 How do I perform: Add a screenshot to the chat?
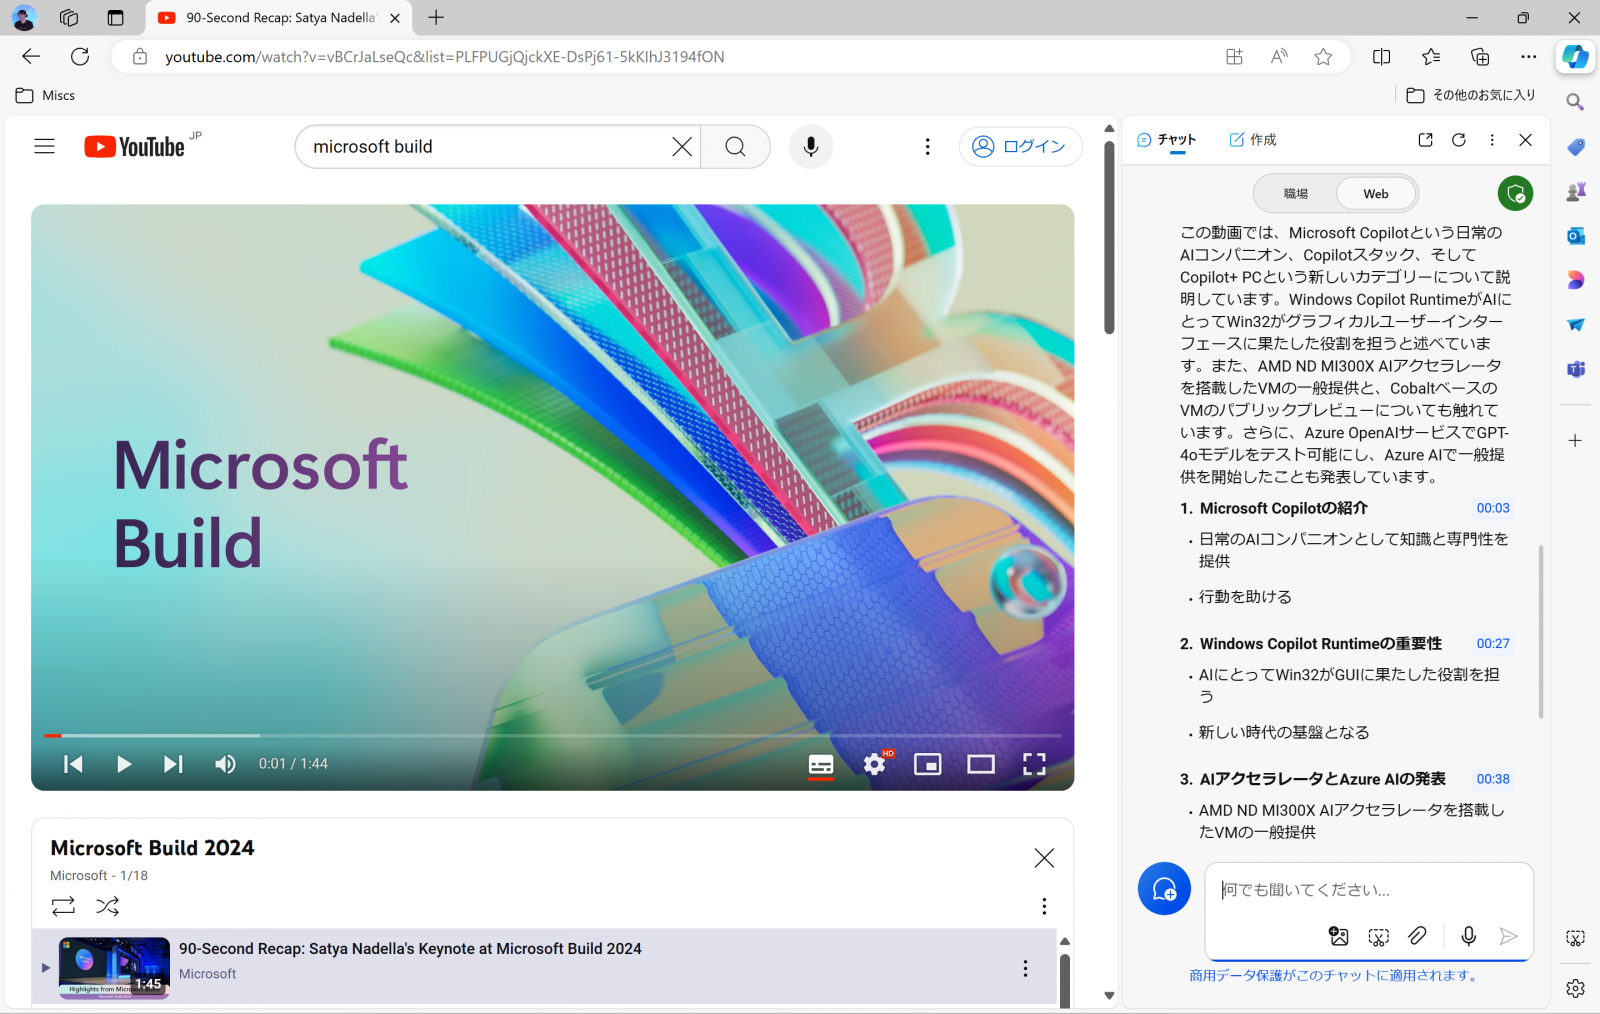point(1379,936)
